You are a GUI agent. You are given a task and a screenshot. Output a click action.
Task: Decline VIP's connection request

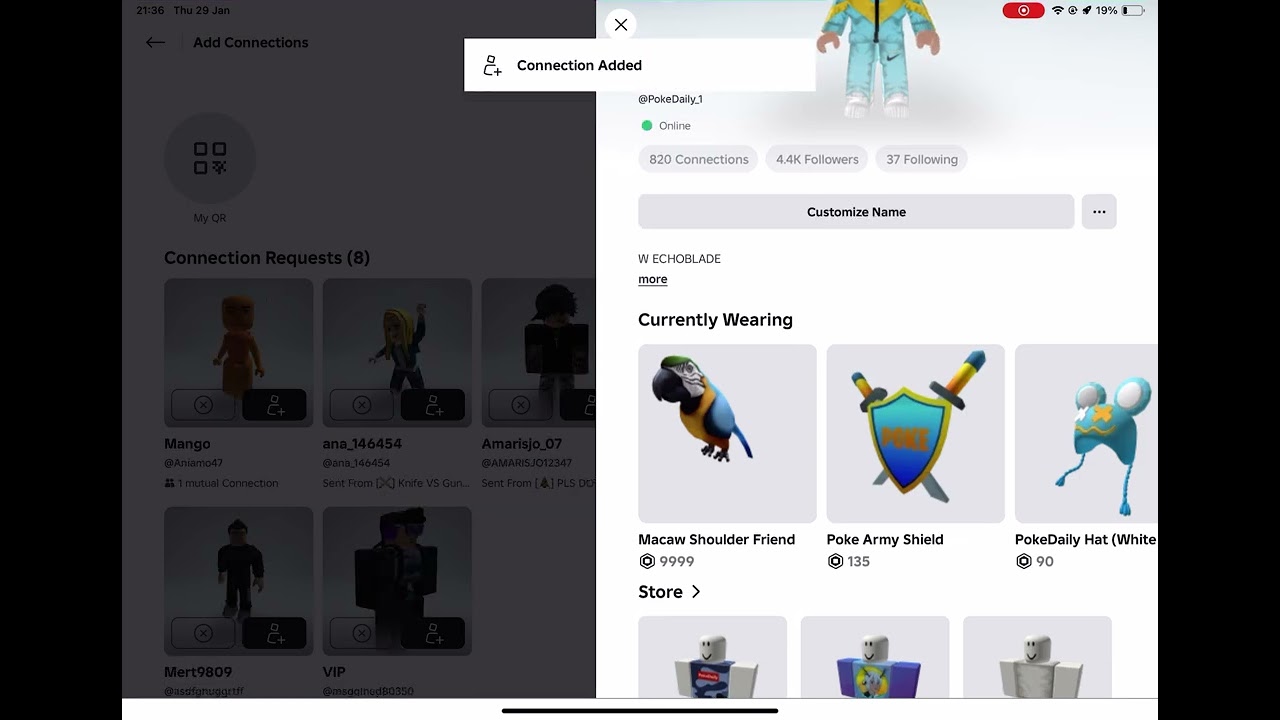(362, 633)
